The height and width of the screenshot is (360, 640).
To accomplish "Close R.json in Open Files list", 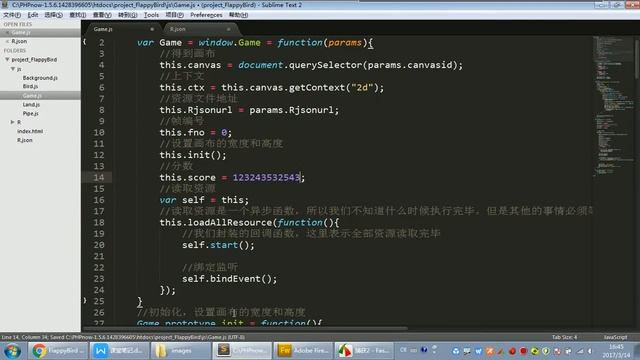I will [7, 41].
